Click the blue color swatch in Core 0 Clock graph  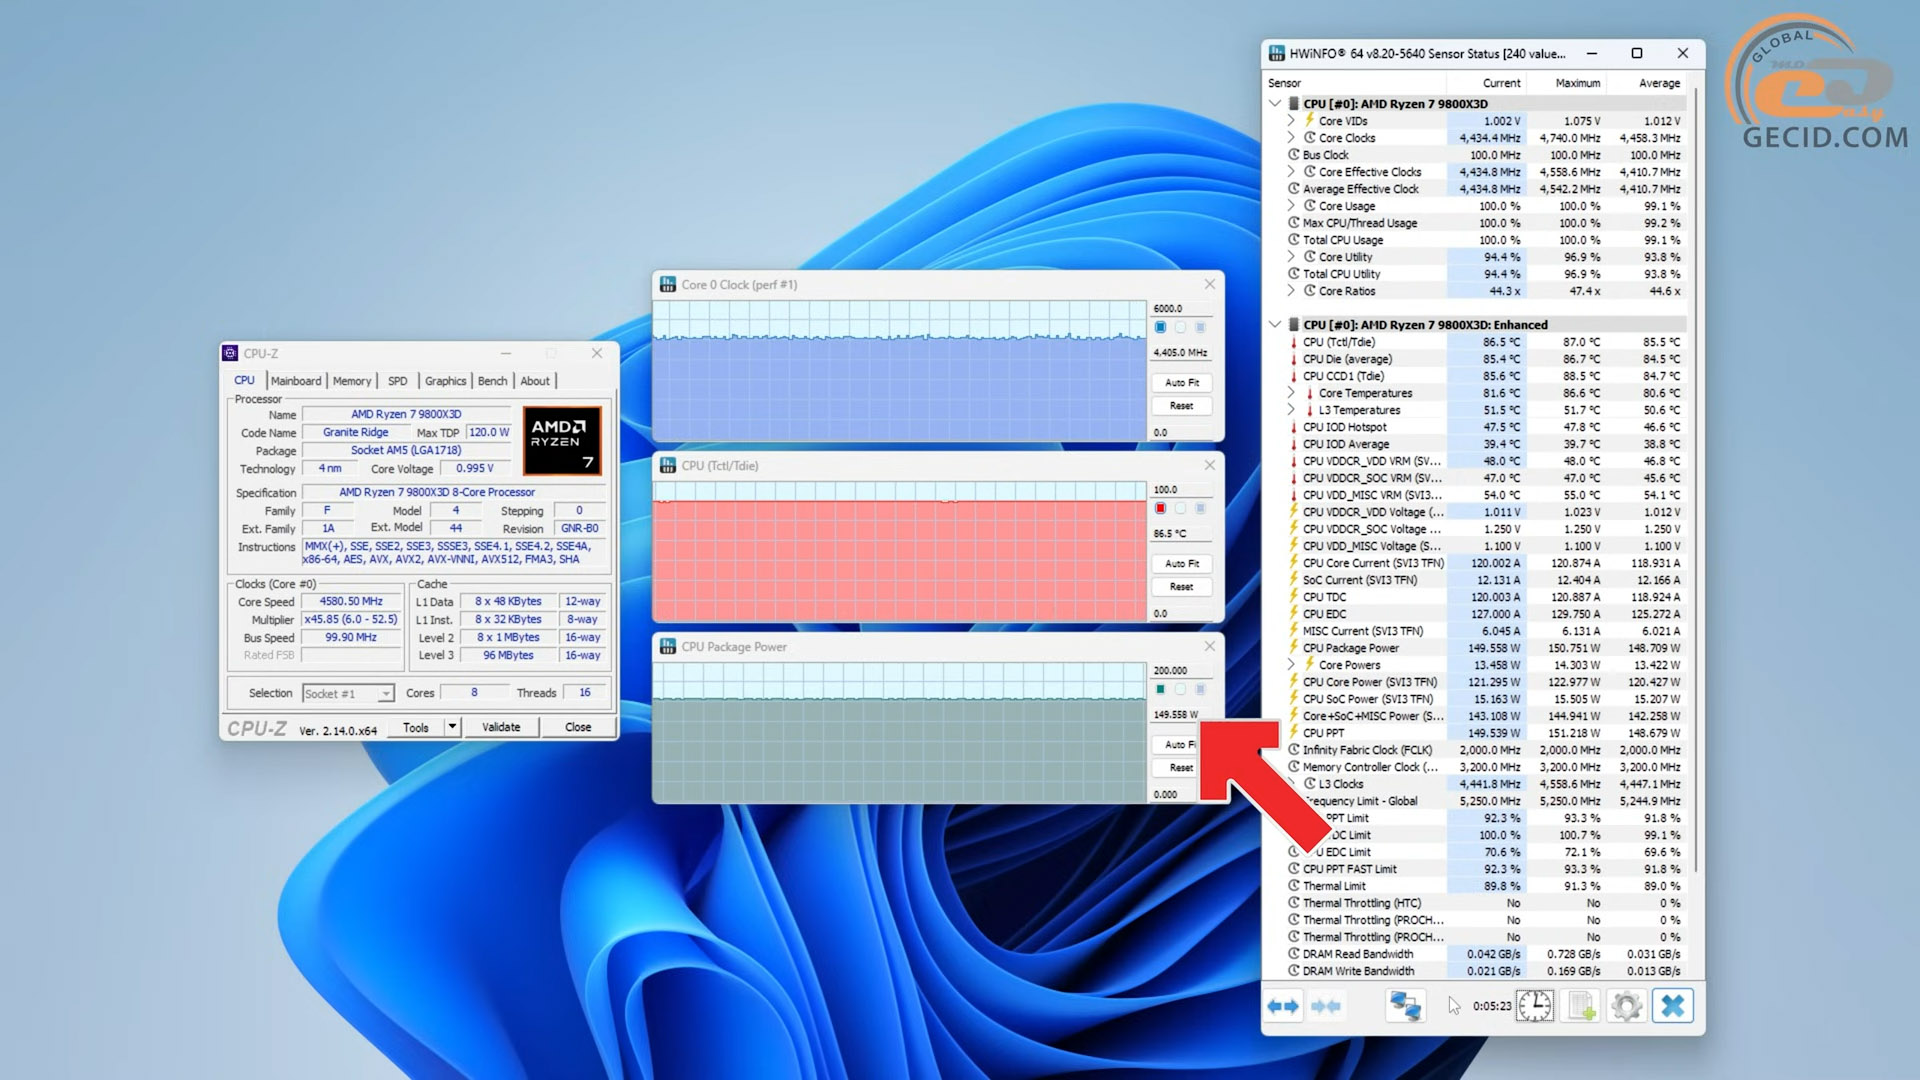(1160, 327)
